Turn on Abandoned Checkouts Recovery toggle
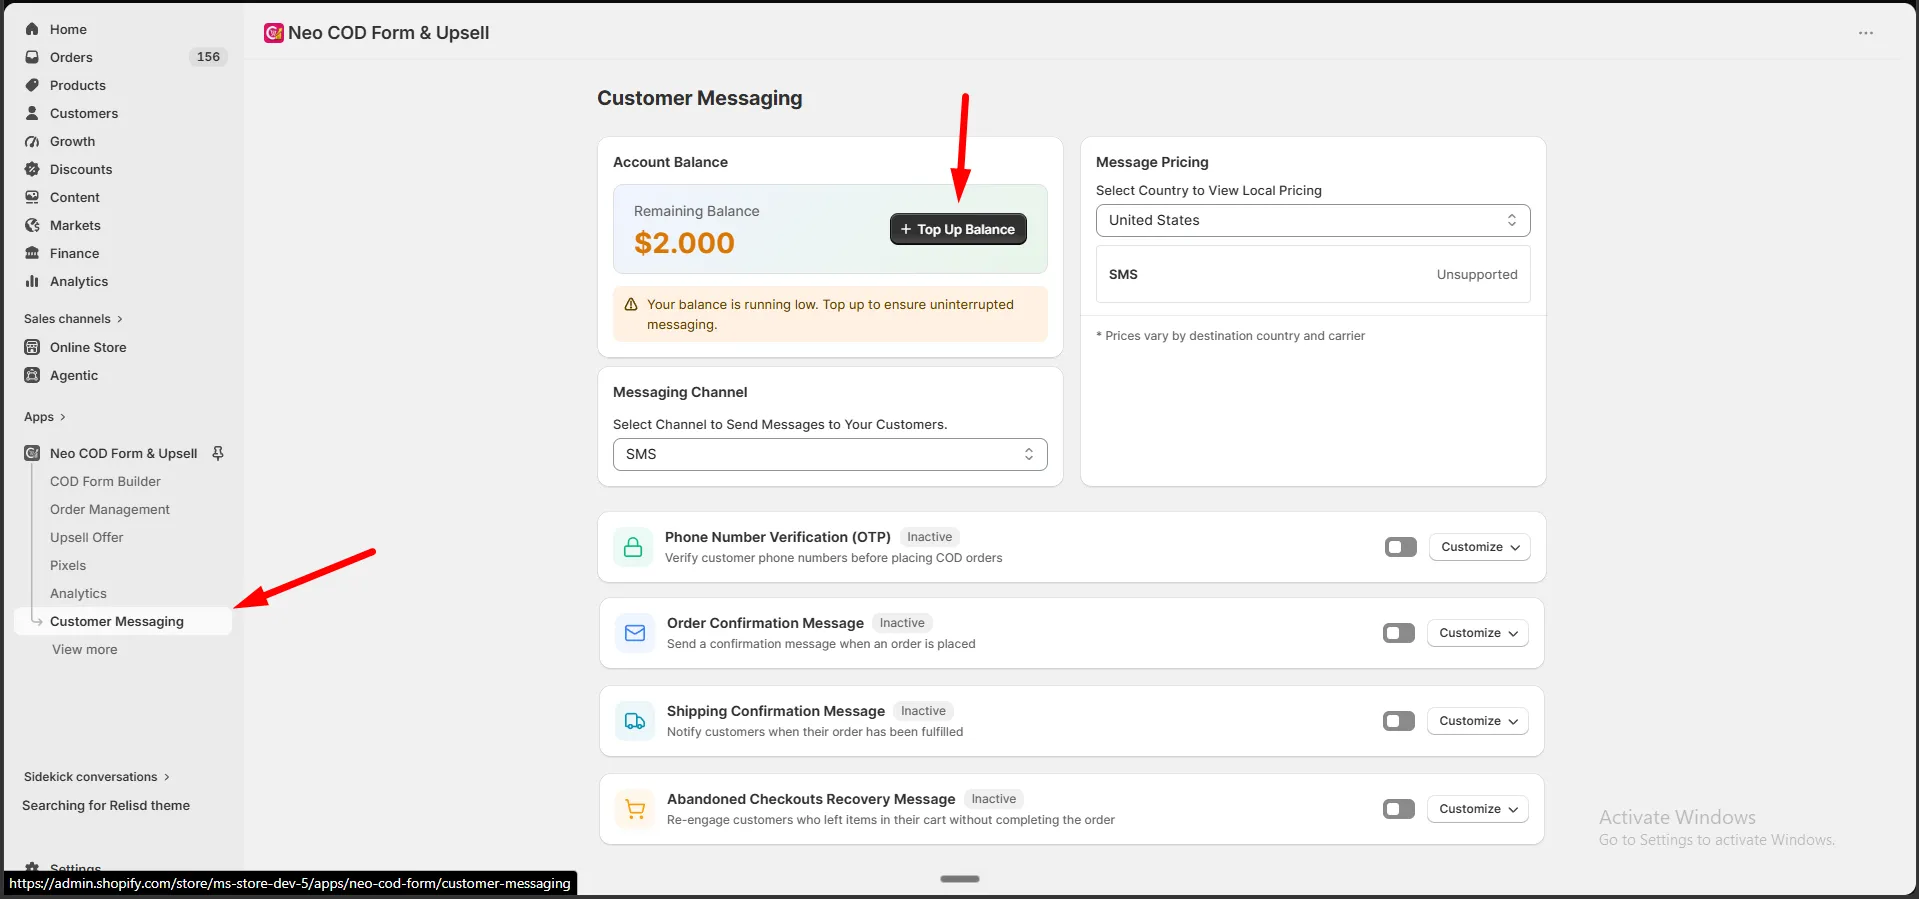 [x=1399, y=809]
